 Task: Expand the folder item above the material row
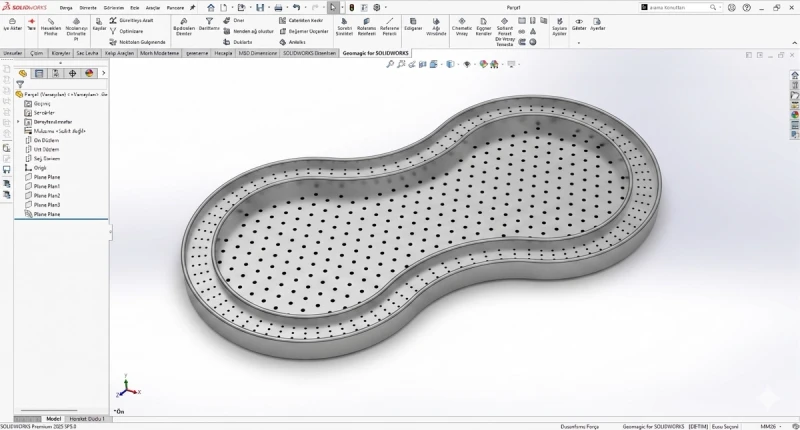[18, 122]
